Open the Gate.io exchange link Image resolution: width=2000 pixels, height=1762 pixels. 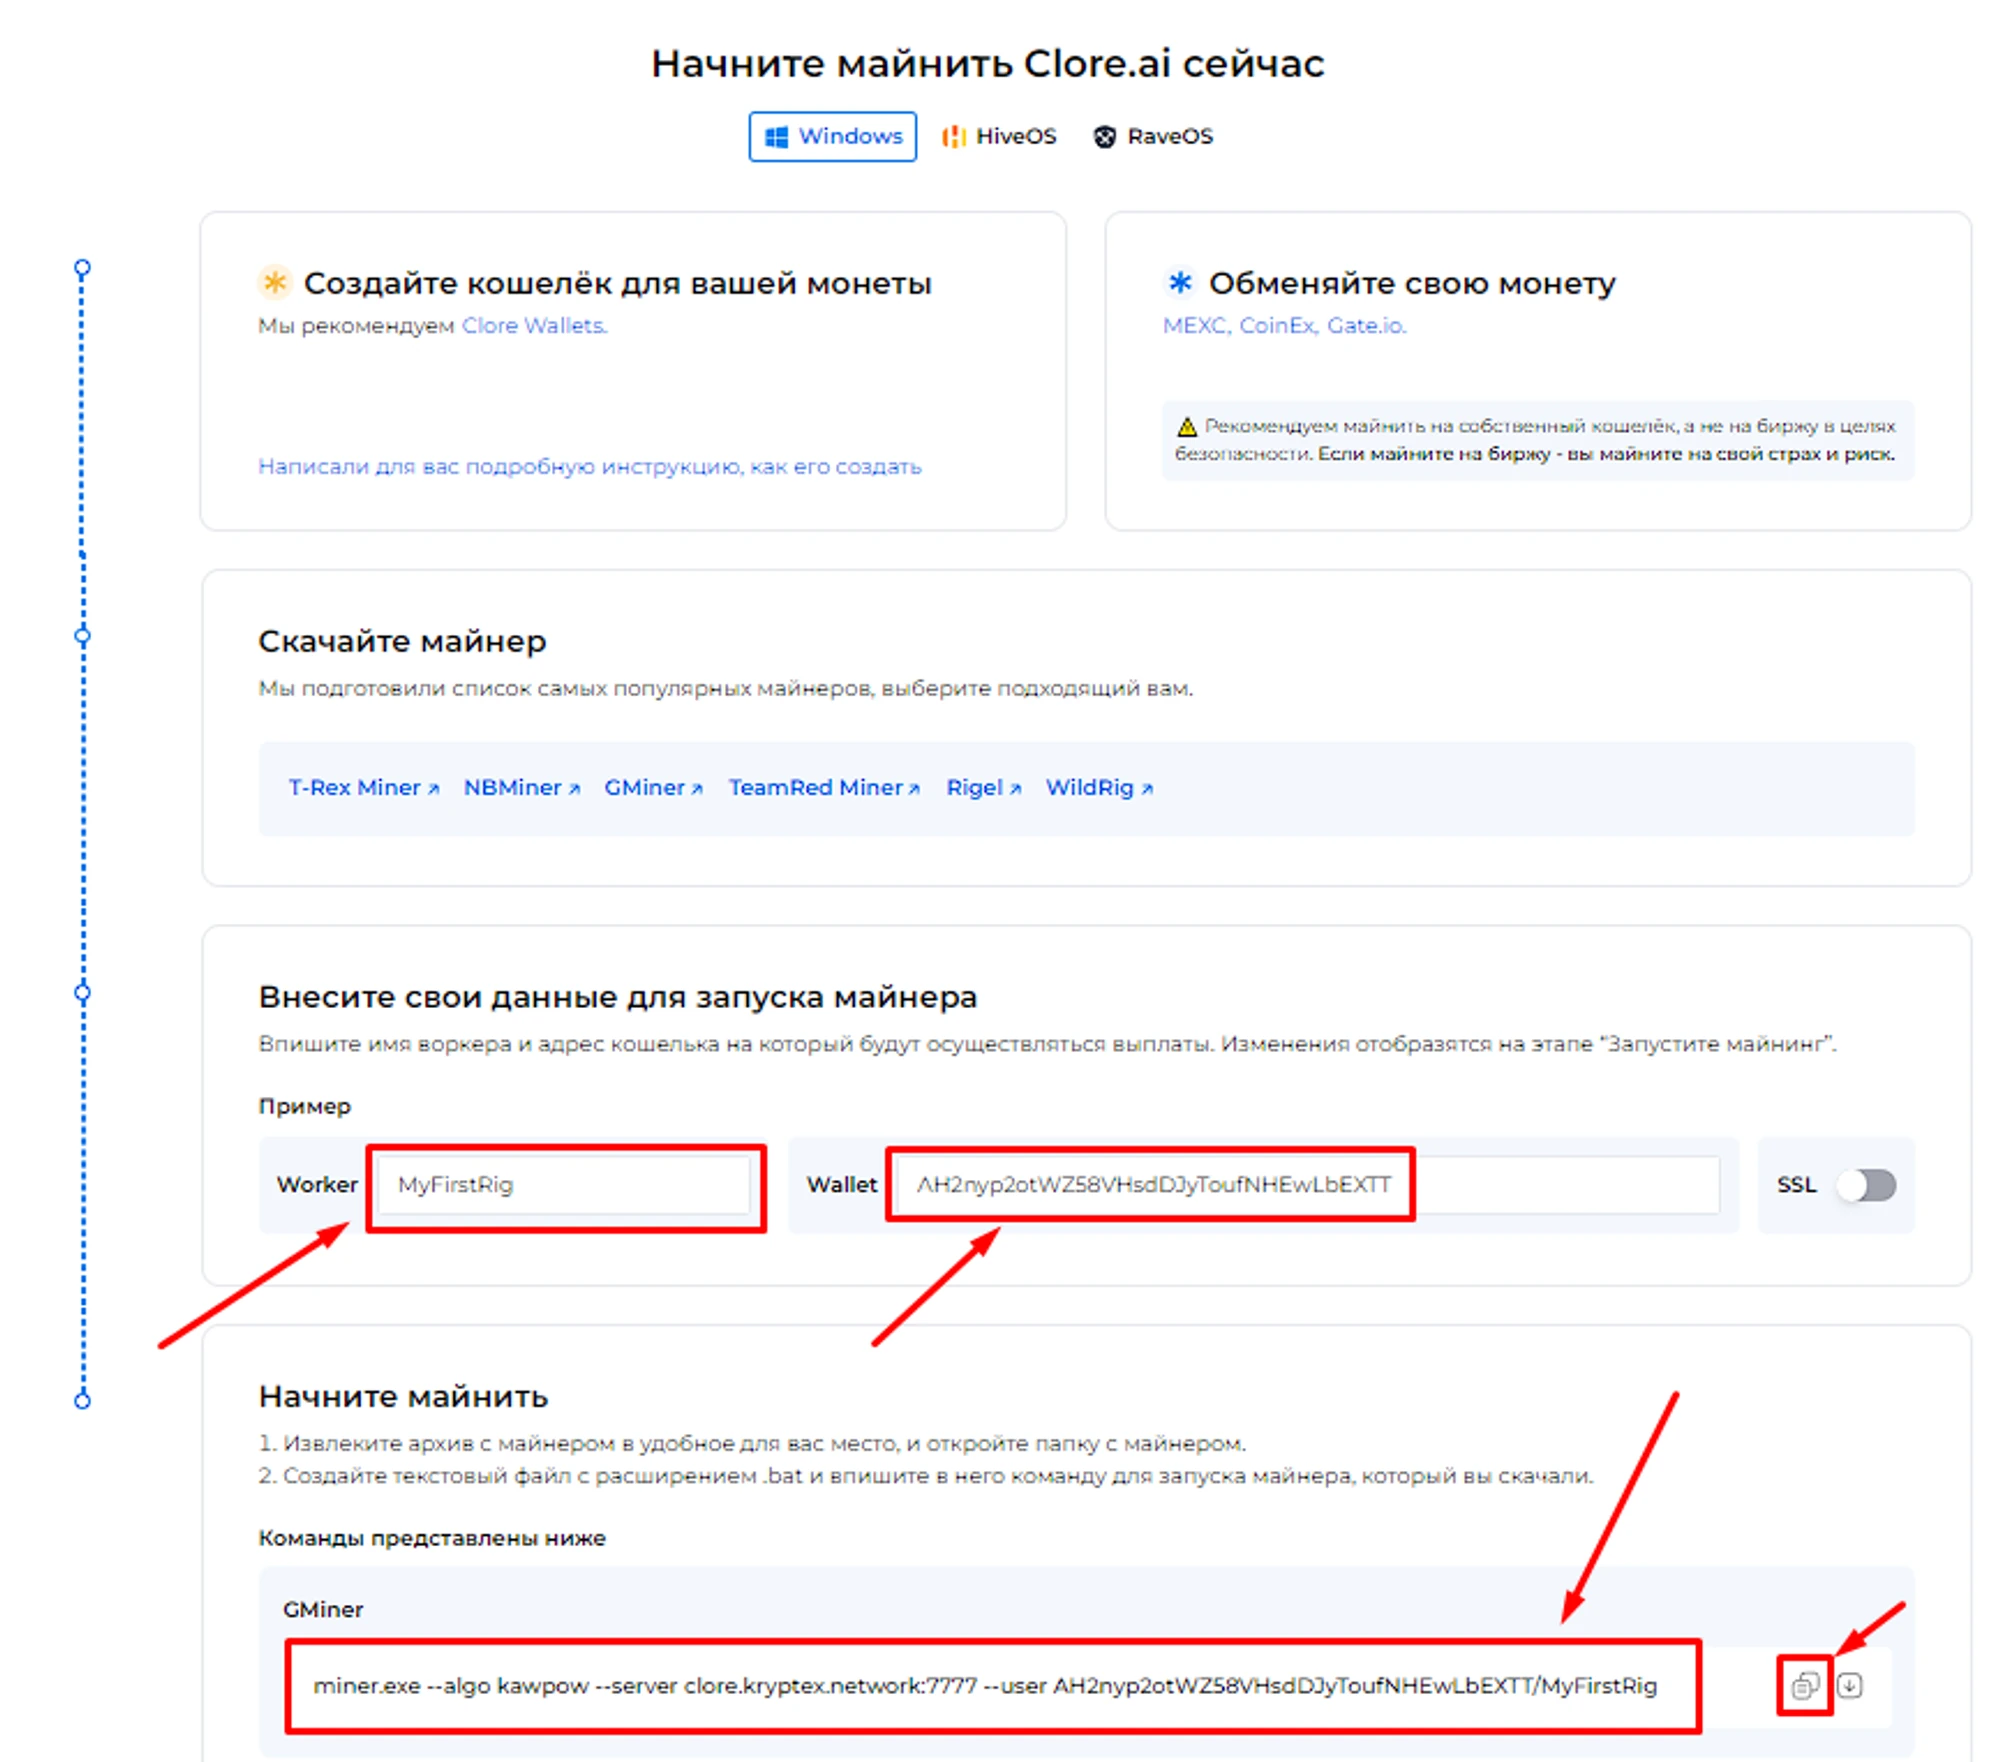(1366, 326)
